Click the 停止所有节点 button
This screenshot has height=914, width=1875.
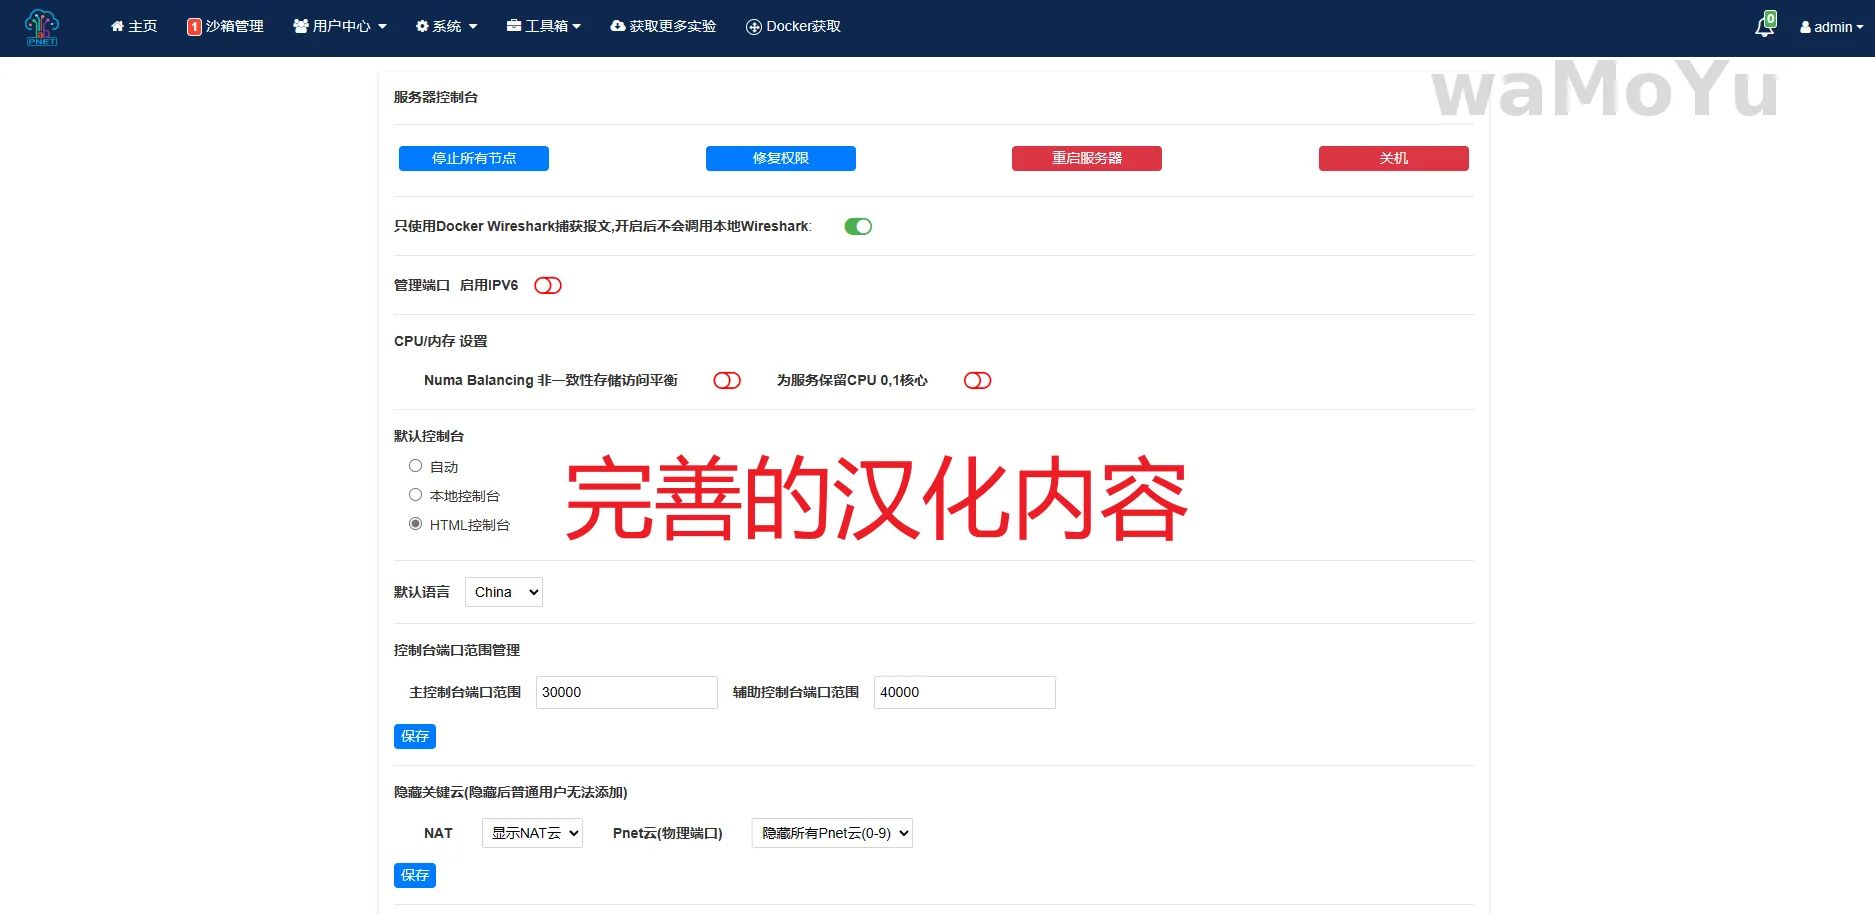point(474,159)
